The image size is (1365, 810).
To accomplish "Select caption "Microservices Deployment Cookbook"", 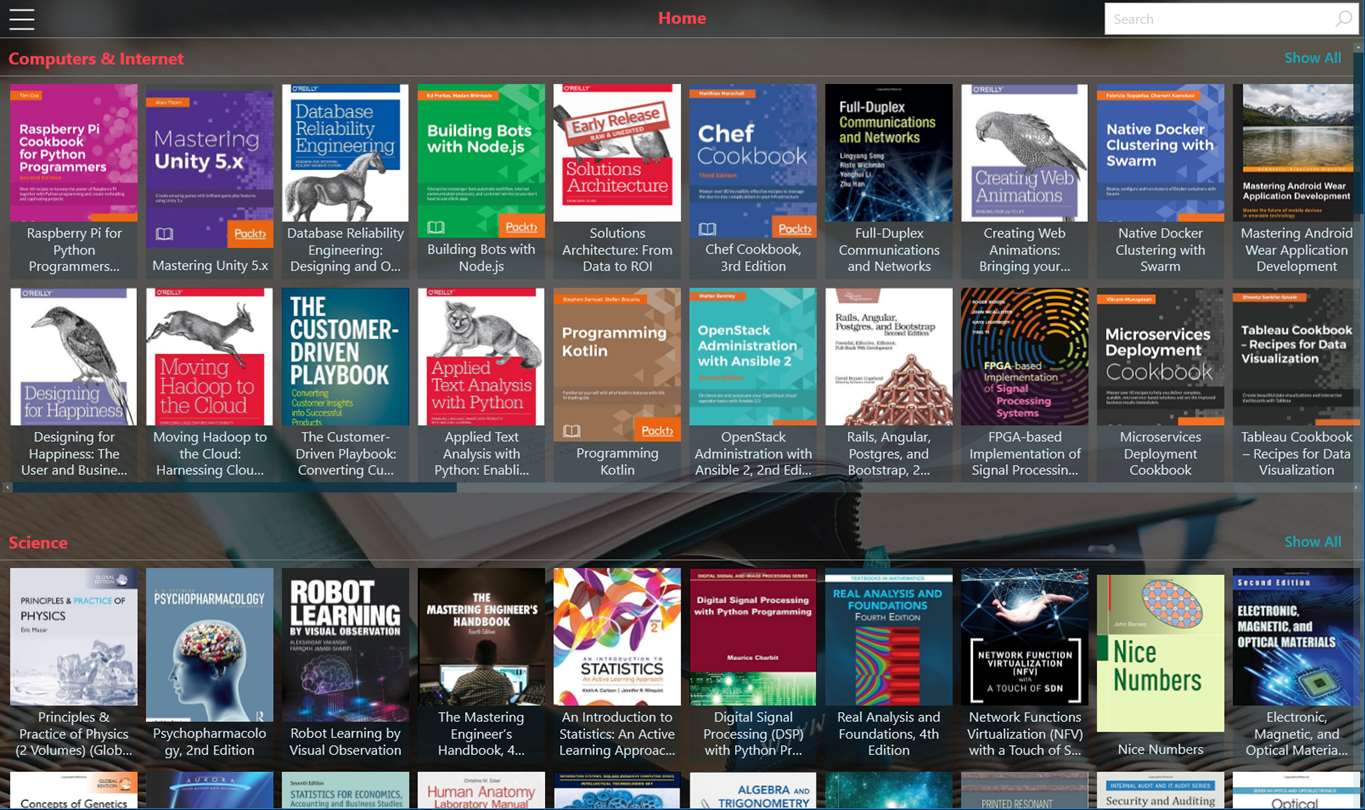I will (1161, 453).
